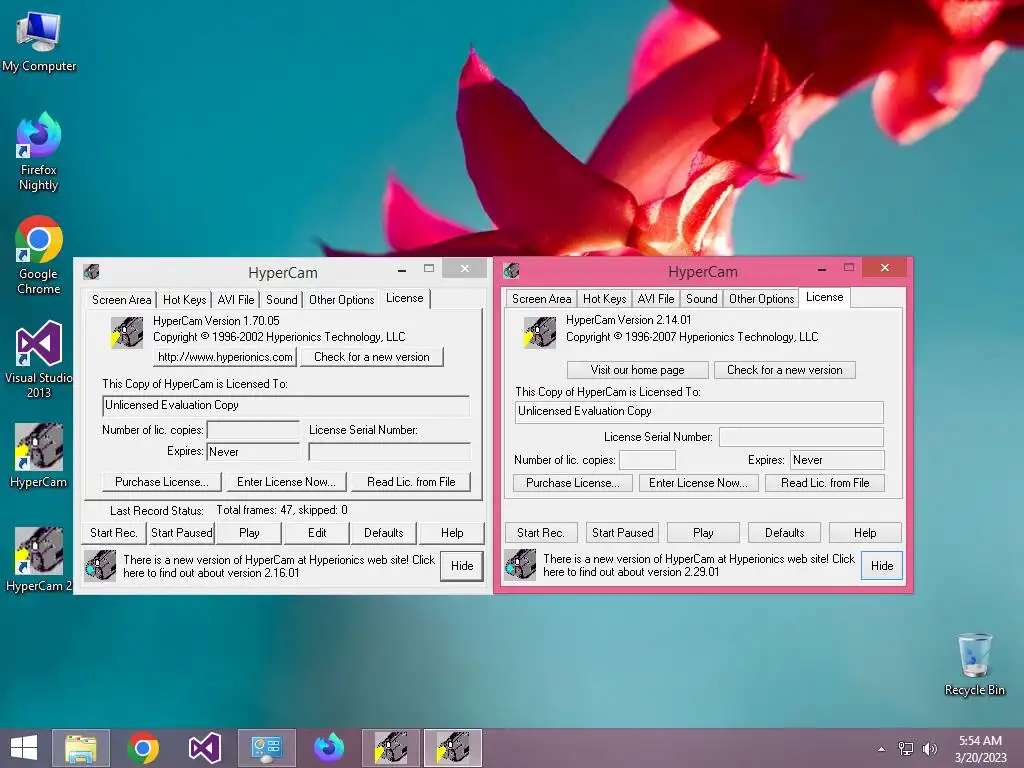
Task: Open network status tray icon
Action: coord(906,749)
